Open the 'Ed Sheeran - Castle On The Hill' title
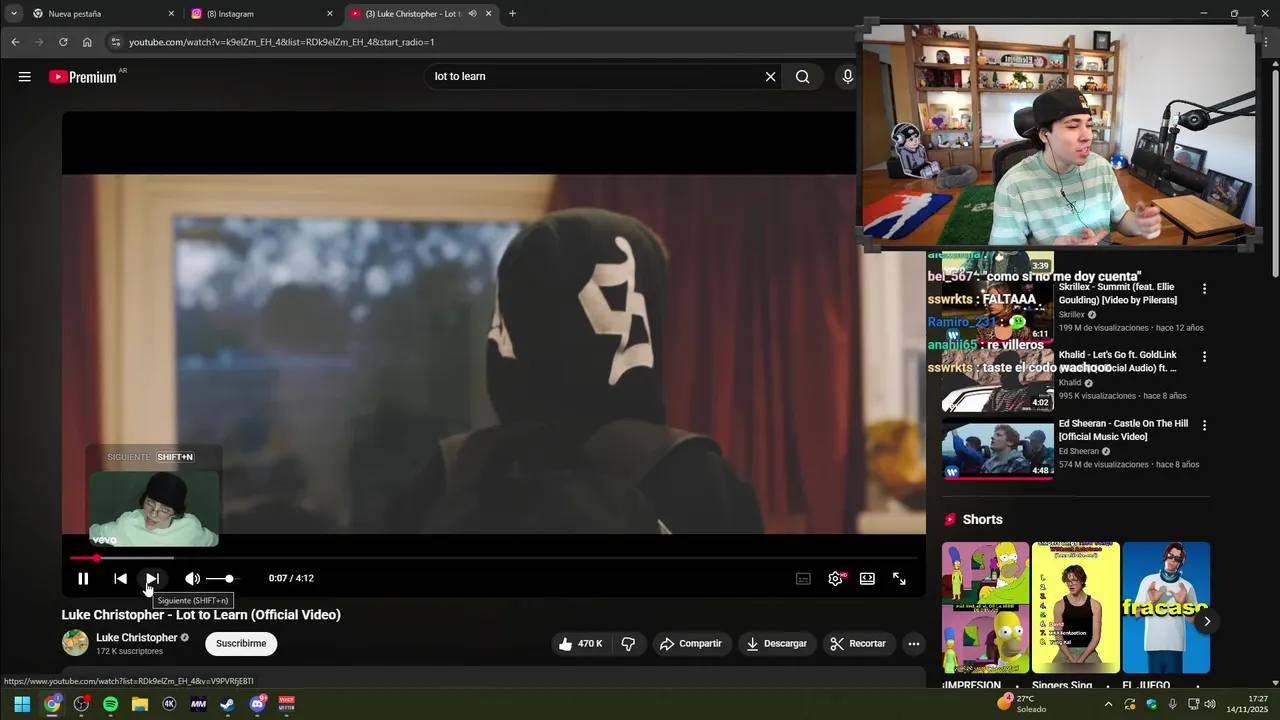The height and width of the screenshot is (720, 1280). (x=1123, y=430)
